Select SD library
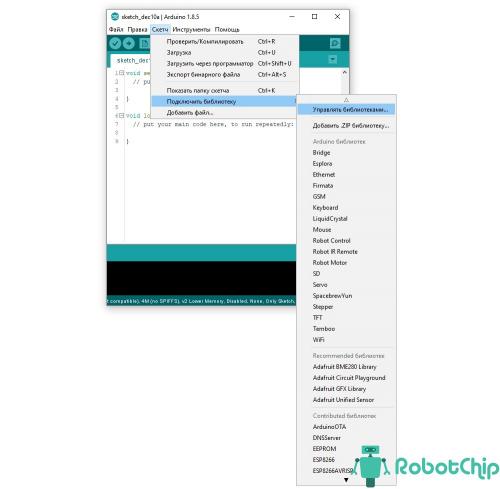This screenshot has width=500, height=489. (346, 274)
